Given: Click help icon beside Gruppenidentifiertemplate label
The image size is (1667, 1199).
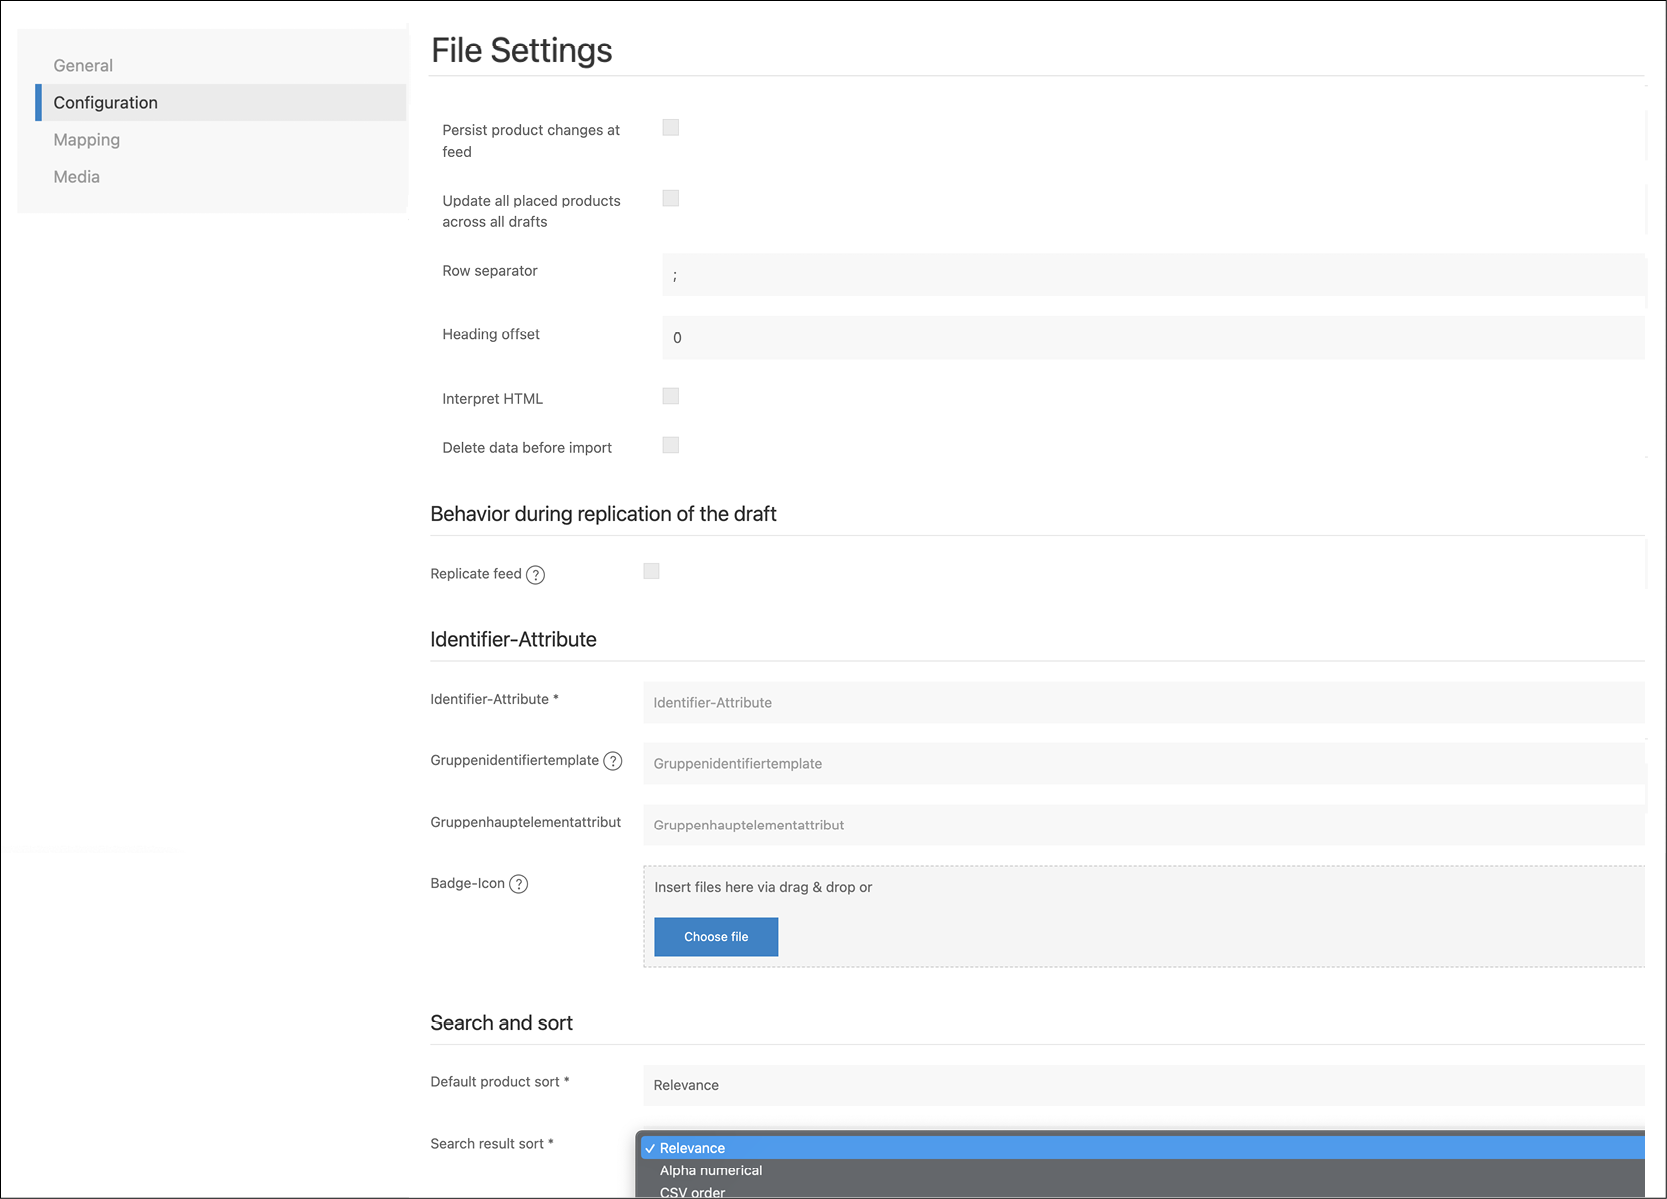Looking at the screenshot, I should tap(613, 761).
